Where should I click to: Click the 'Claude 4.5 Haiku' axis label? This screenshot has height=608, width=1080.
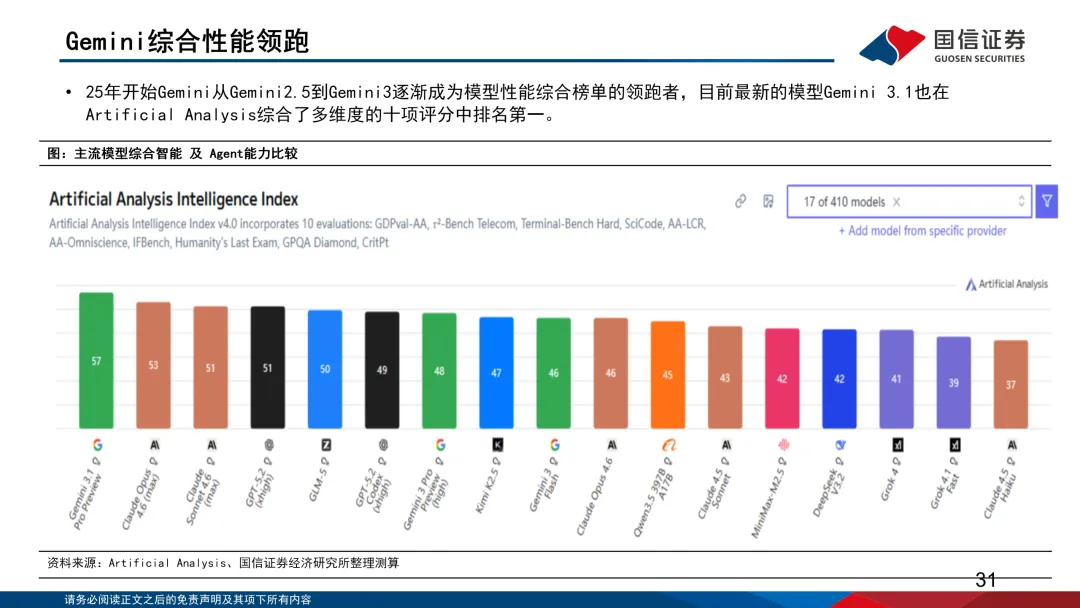tap(999, 494)
